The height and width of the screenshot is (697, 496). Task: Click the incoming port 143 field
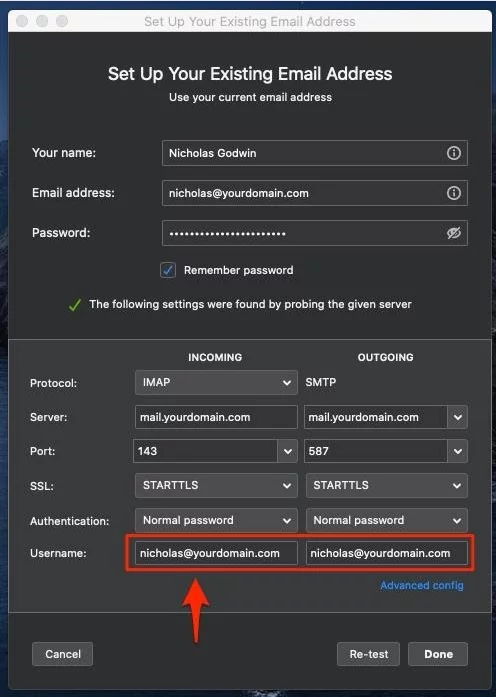click(x=205, y=451)
